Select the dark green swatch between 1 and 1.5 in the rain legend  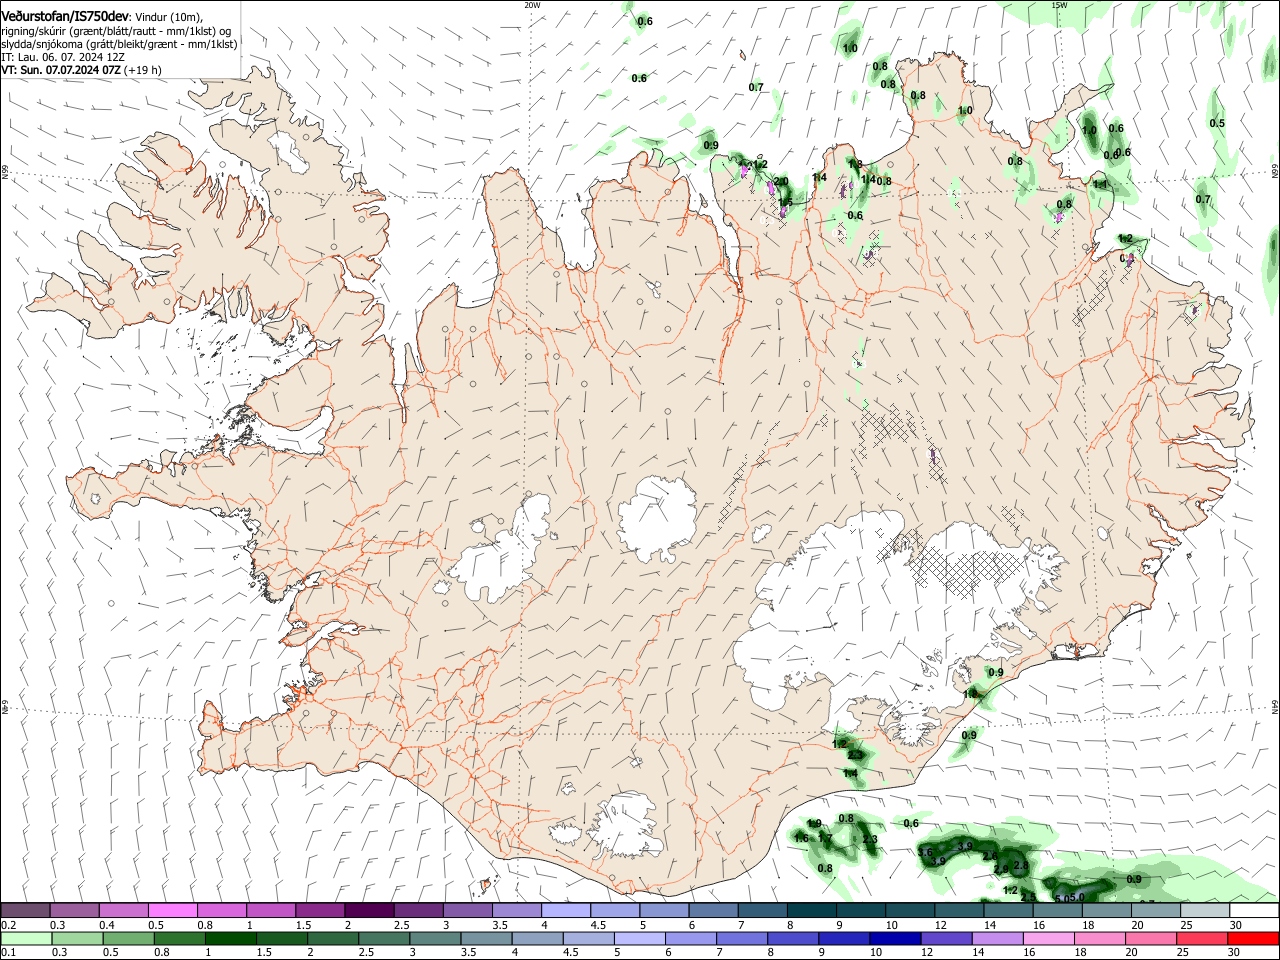[x=230, y=938]
